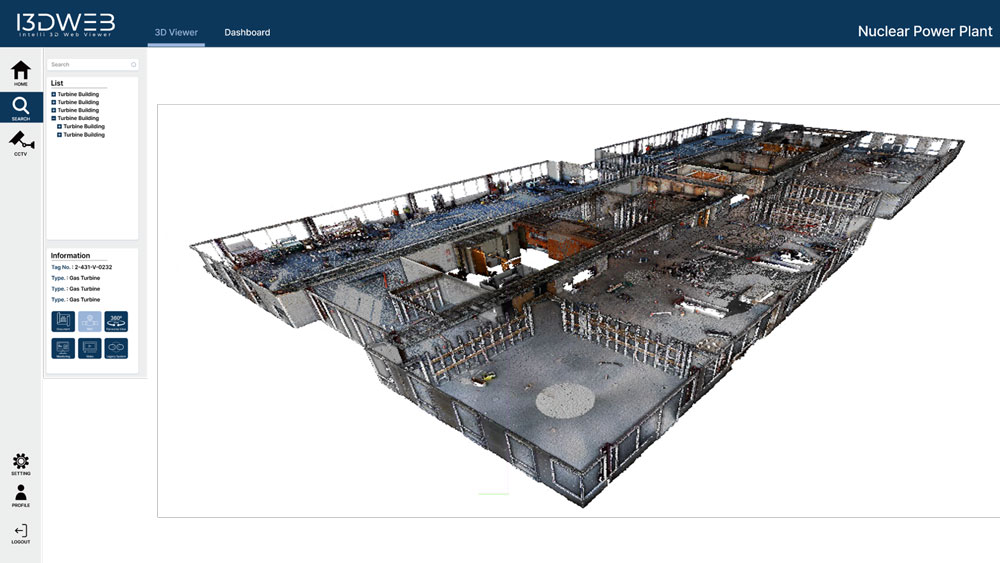Open the user Profile page
Image resolution: width=1000 pixels, height=563 pixels.
(x=21, y=495)
